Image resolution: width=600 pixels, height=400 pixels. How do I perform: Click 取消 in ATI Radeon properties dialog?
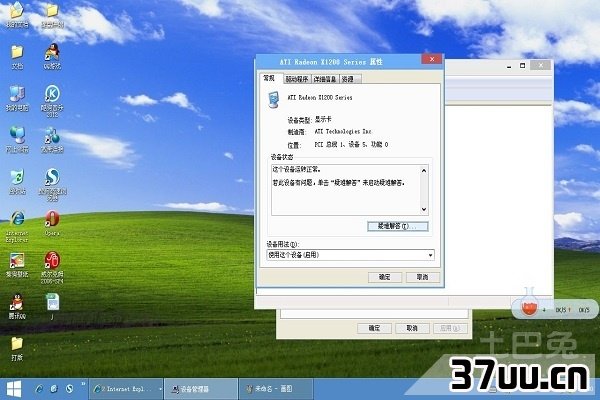click(x=422, y=277)
